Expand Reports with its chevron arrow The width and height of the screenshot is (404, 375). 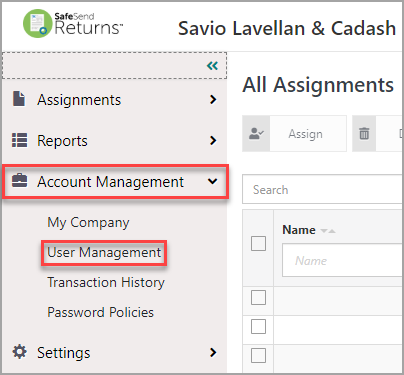[x=213, y=140]
